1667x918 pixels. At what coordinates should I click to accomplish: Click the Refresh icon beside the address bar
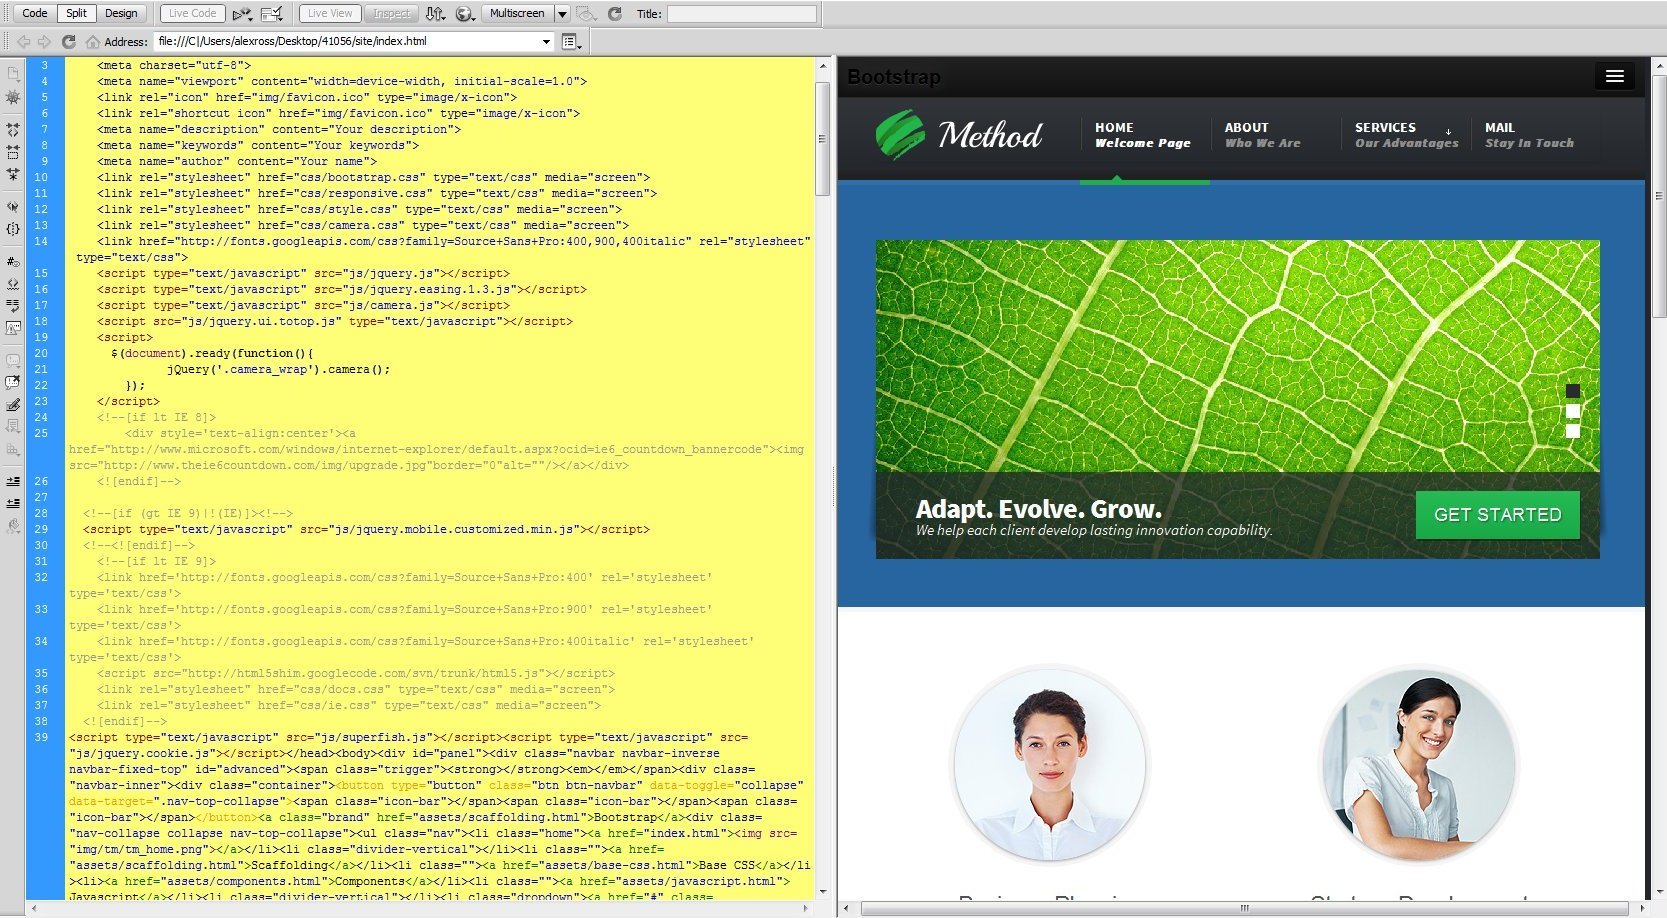[68, 41]
